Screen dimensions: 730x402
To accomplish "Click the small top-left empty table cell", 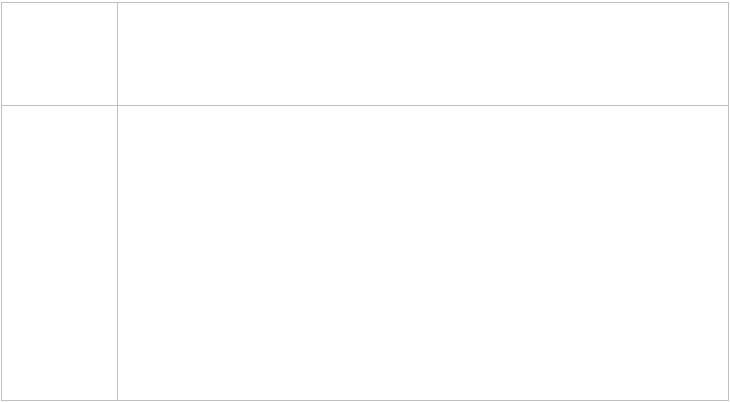I will (x=60, y=54).
